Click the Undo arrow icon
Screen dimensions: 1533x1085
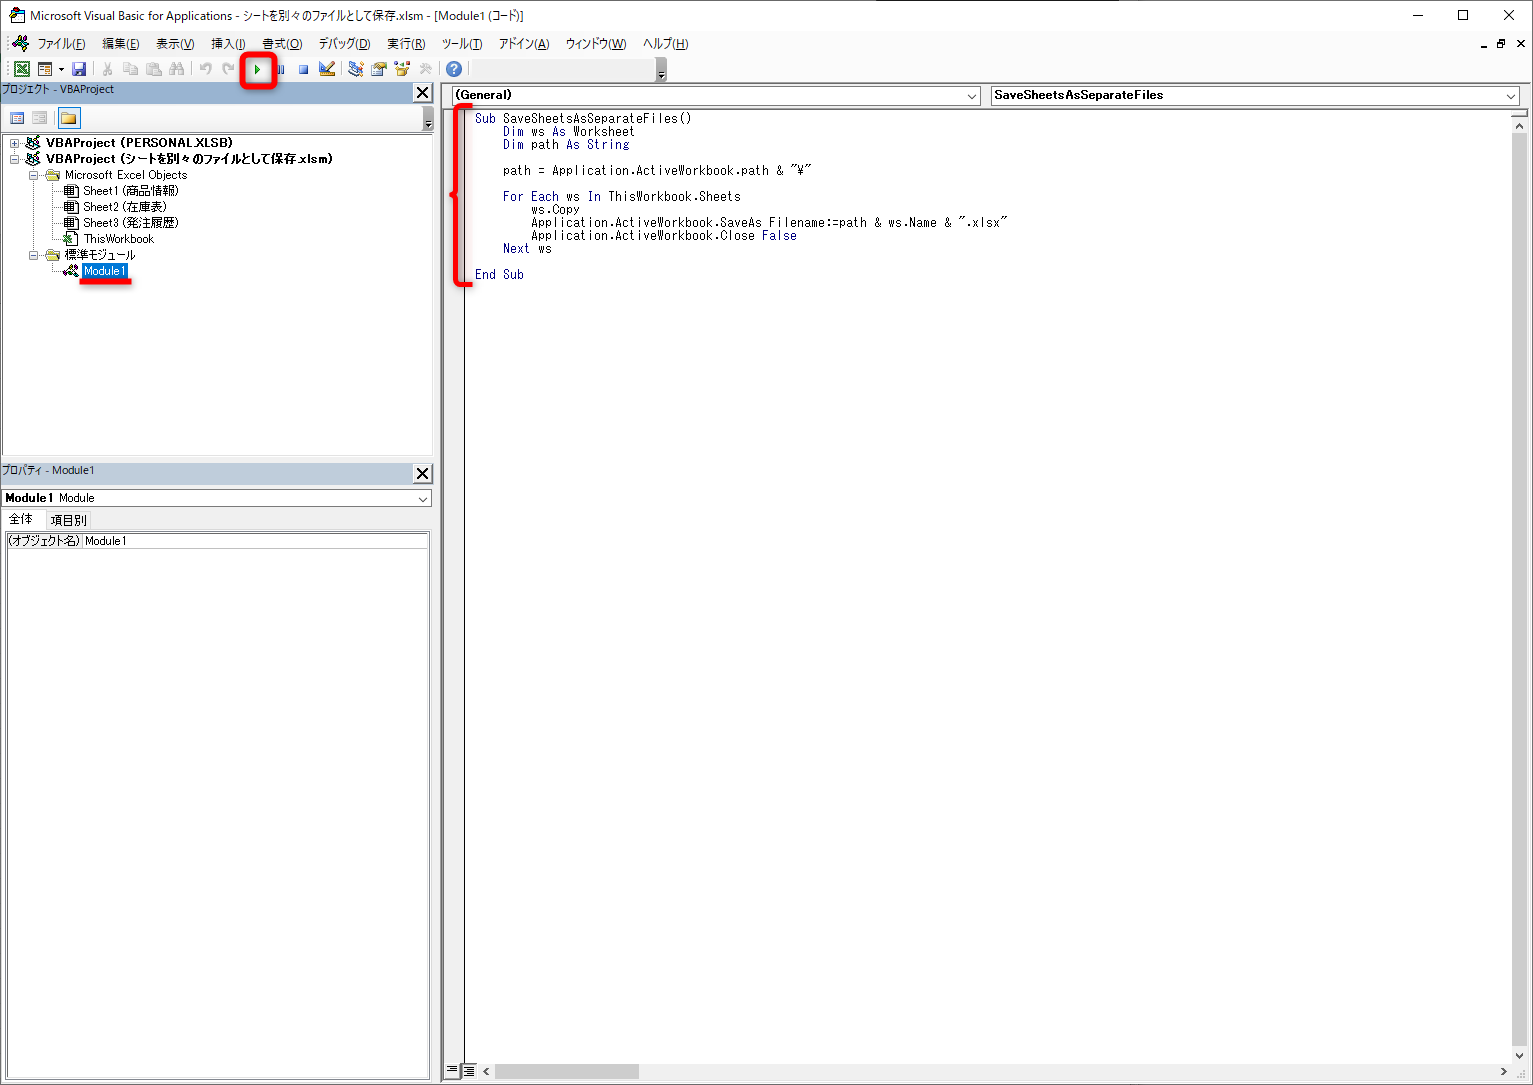click(x=205, y=69)
